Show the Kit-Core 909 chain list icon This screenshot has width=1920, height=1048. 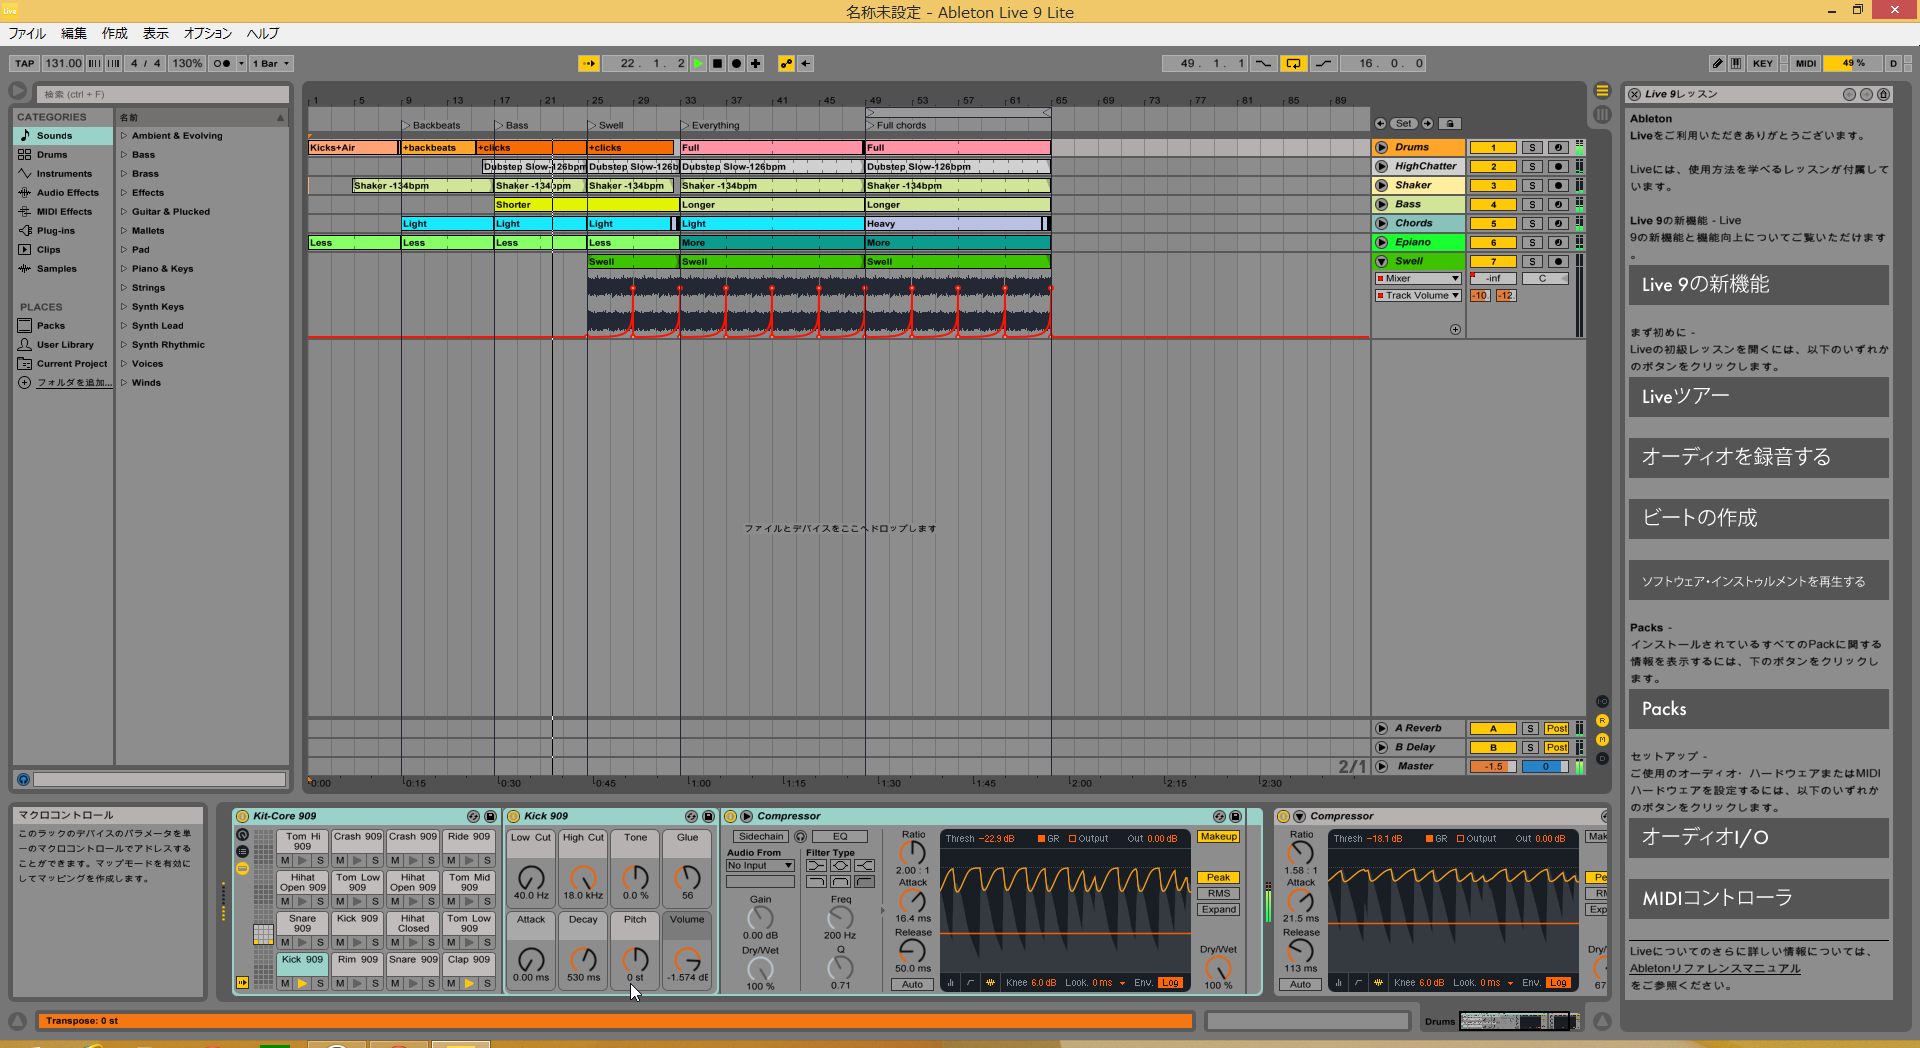242,851
